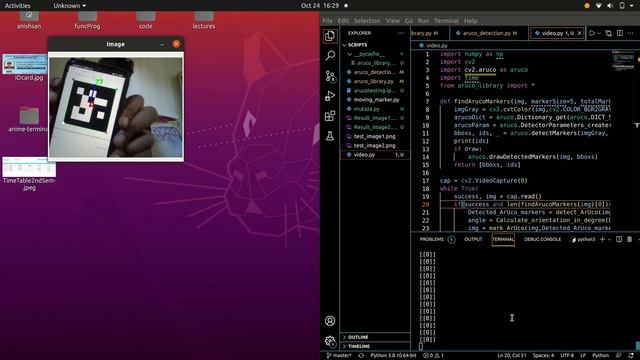Open editor more actions ellipsis

tap(631, 33)
